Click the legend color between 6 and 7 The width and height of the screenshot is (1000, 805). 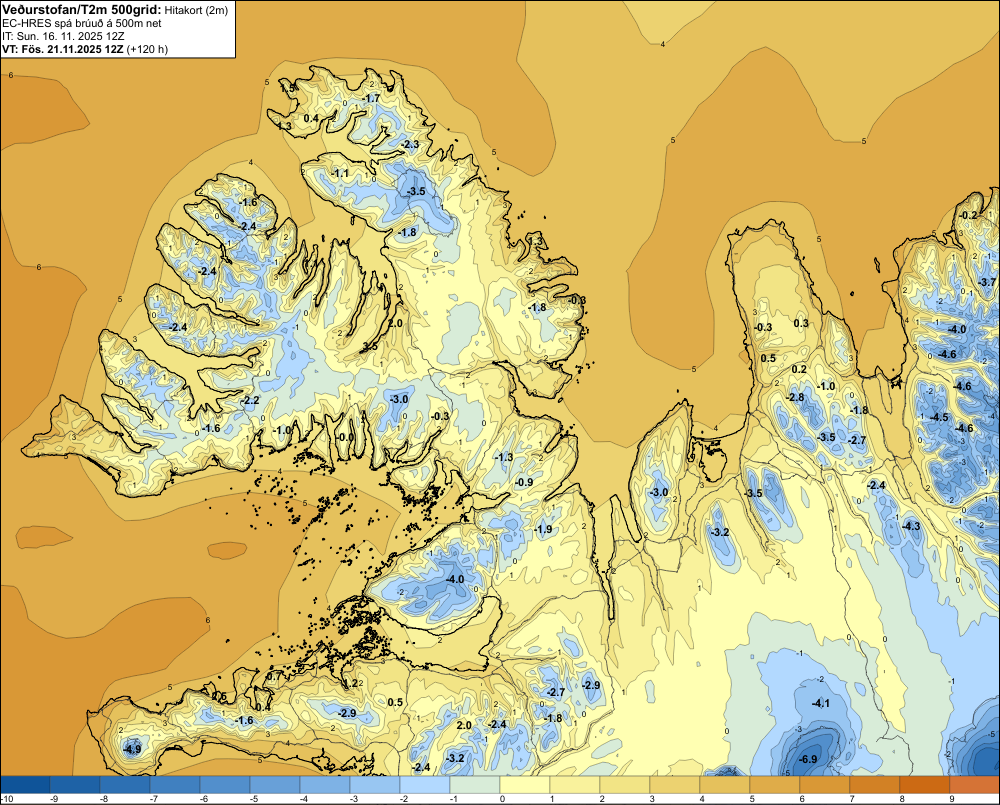(825, 784)
